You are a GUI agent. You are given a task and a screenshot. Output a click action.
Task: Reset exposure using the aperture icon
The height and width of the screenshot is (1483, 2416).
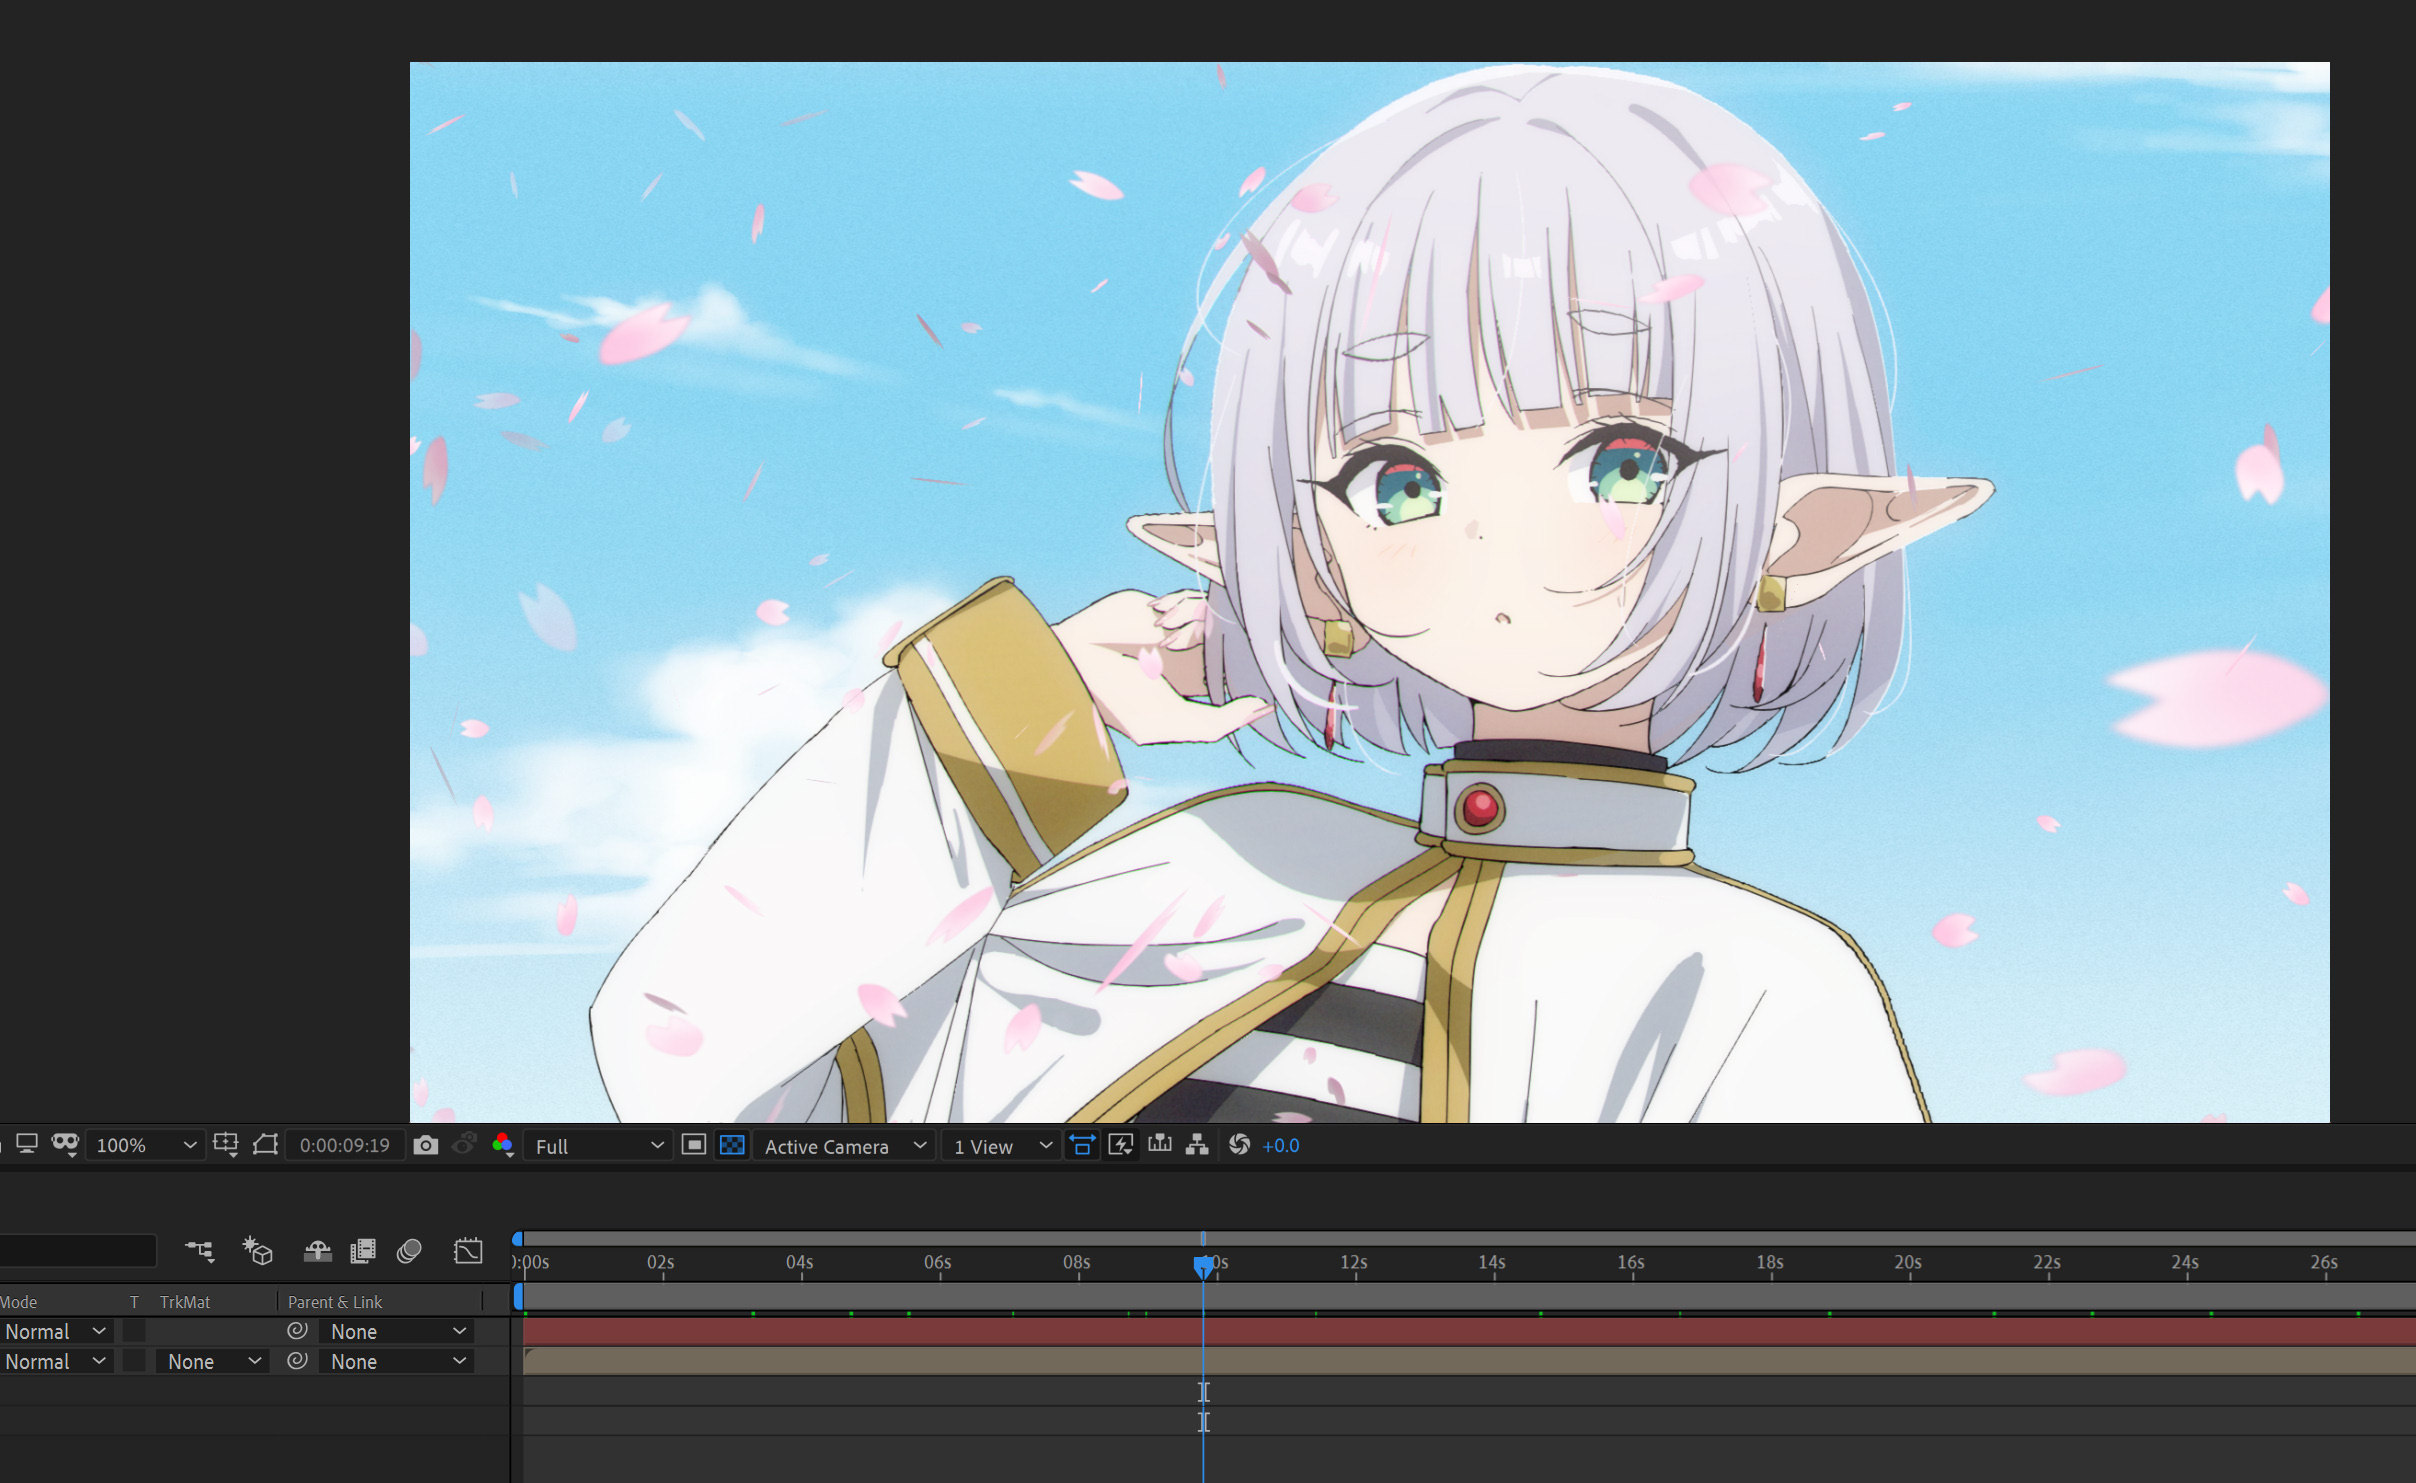click(x=1240, y=1145)
